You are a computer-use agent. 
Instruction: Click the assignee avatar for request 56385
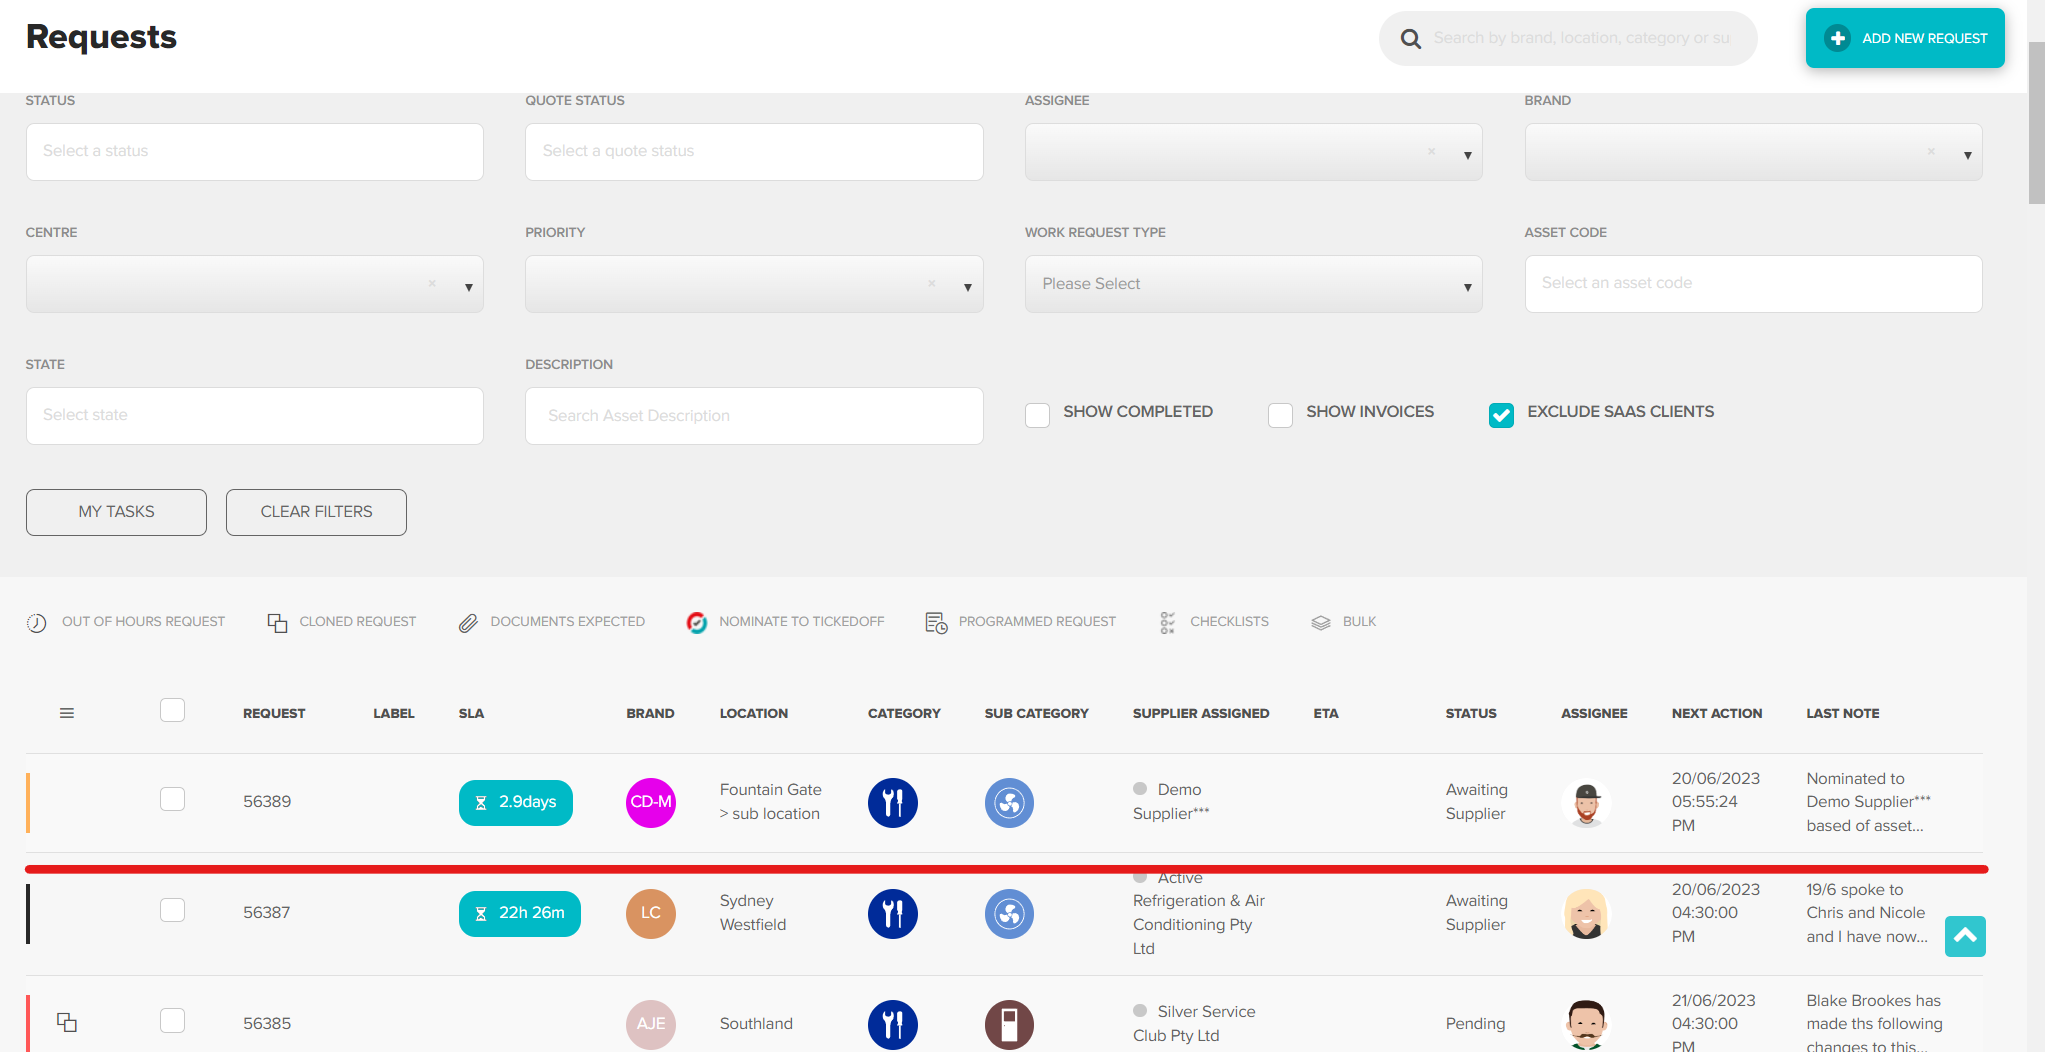(x=1586, y=1024)
